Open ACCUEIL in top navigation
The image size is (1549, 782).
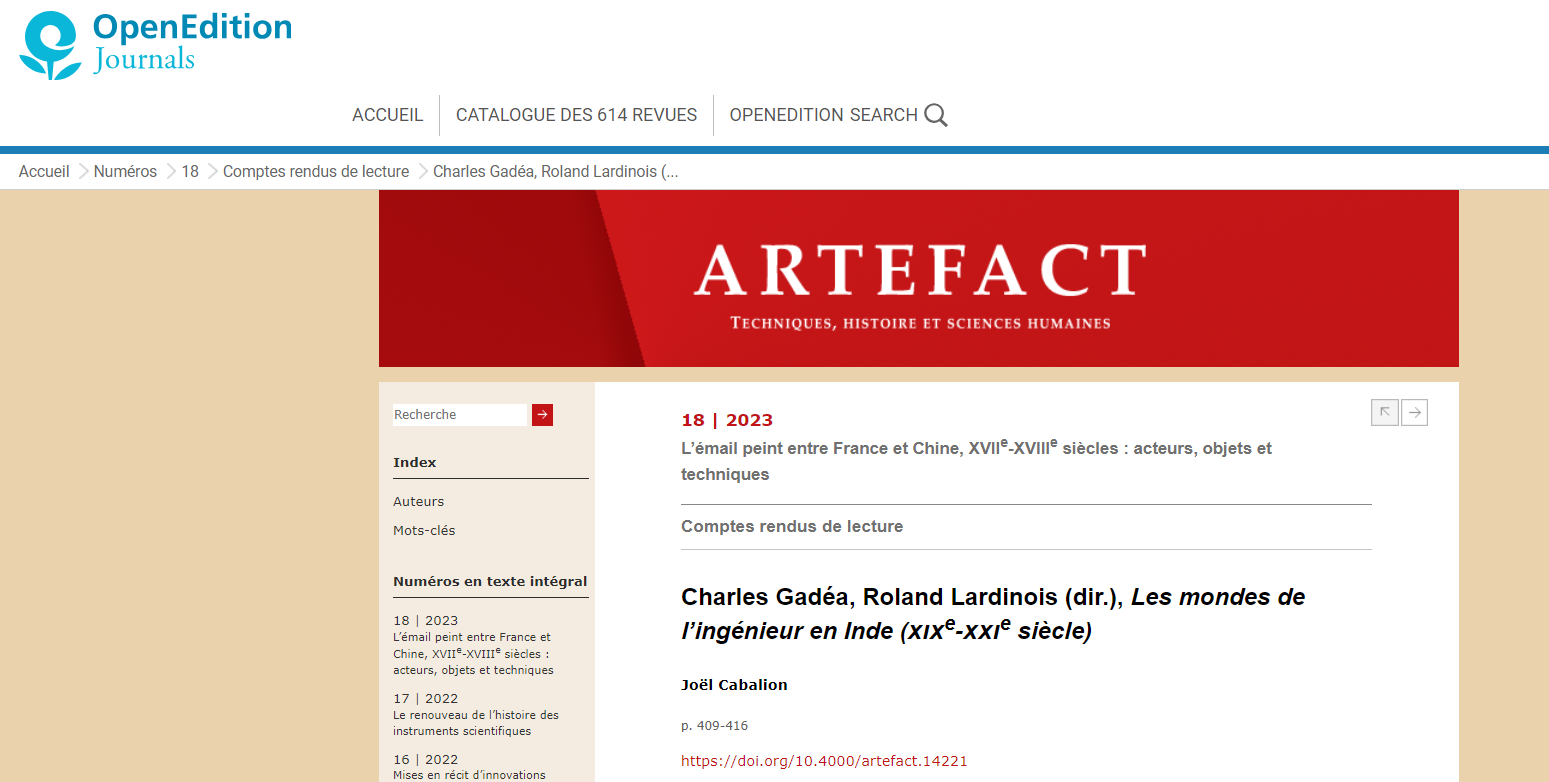point(387,115)
